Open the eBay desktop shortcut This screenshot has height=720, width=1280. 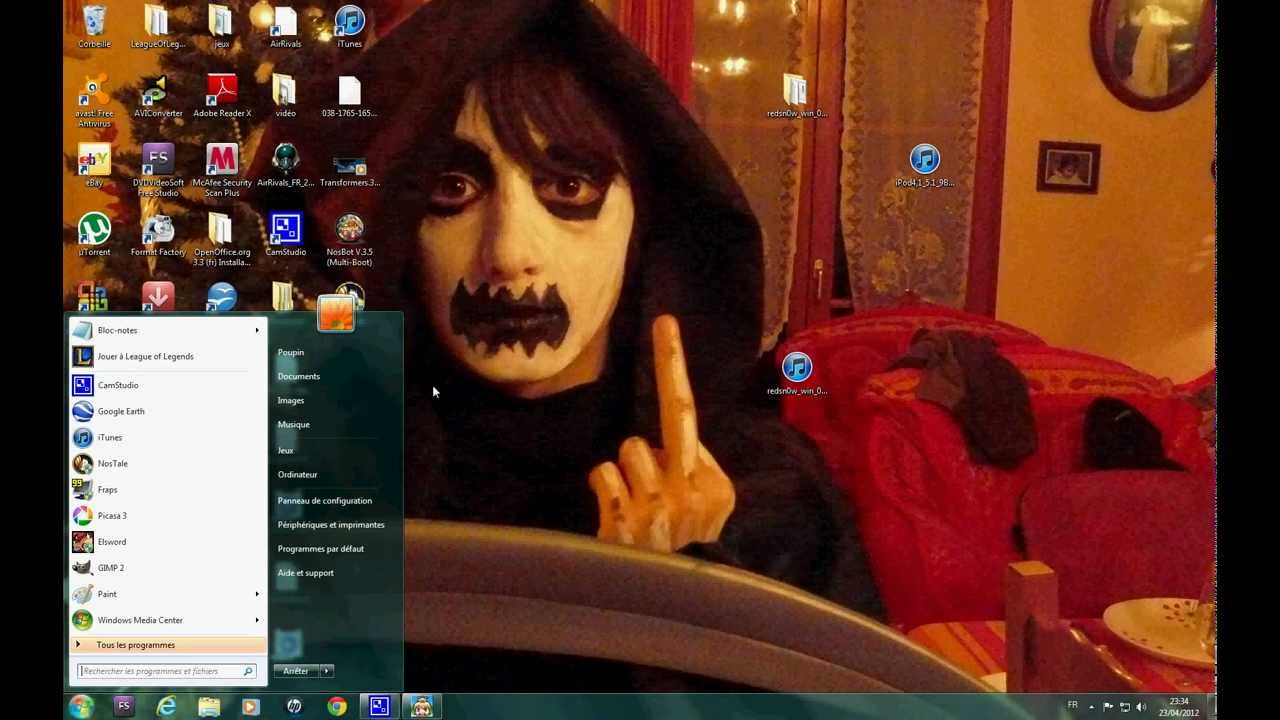[94, 165]
